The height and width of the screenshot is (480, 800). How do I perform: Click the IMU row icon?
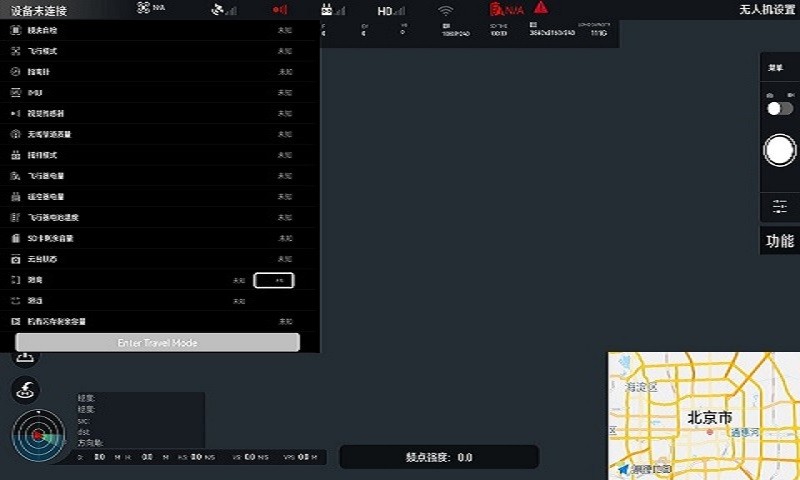pyautogui.click(x=16, y=93)
